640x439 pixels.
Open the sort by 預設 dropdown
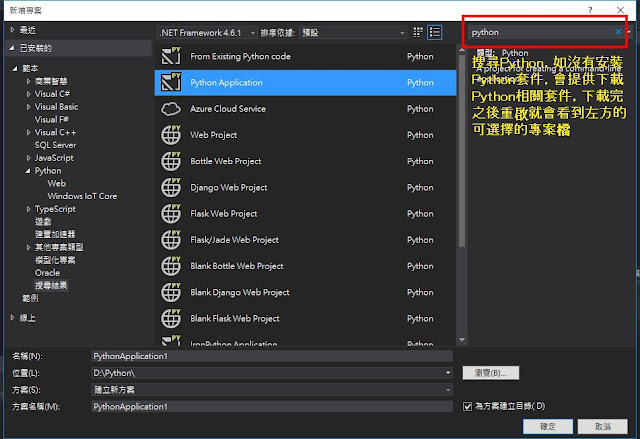coord(353,33)
